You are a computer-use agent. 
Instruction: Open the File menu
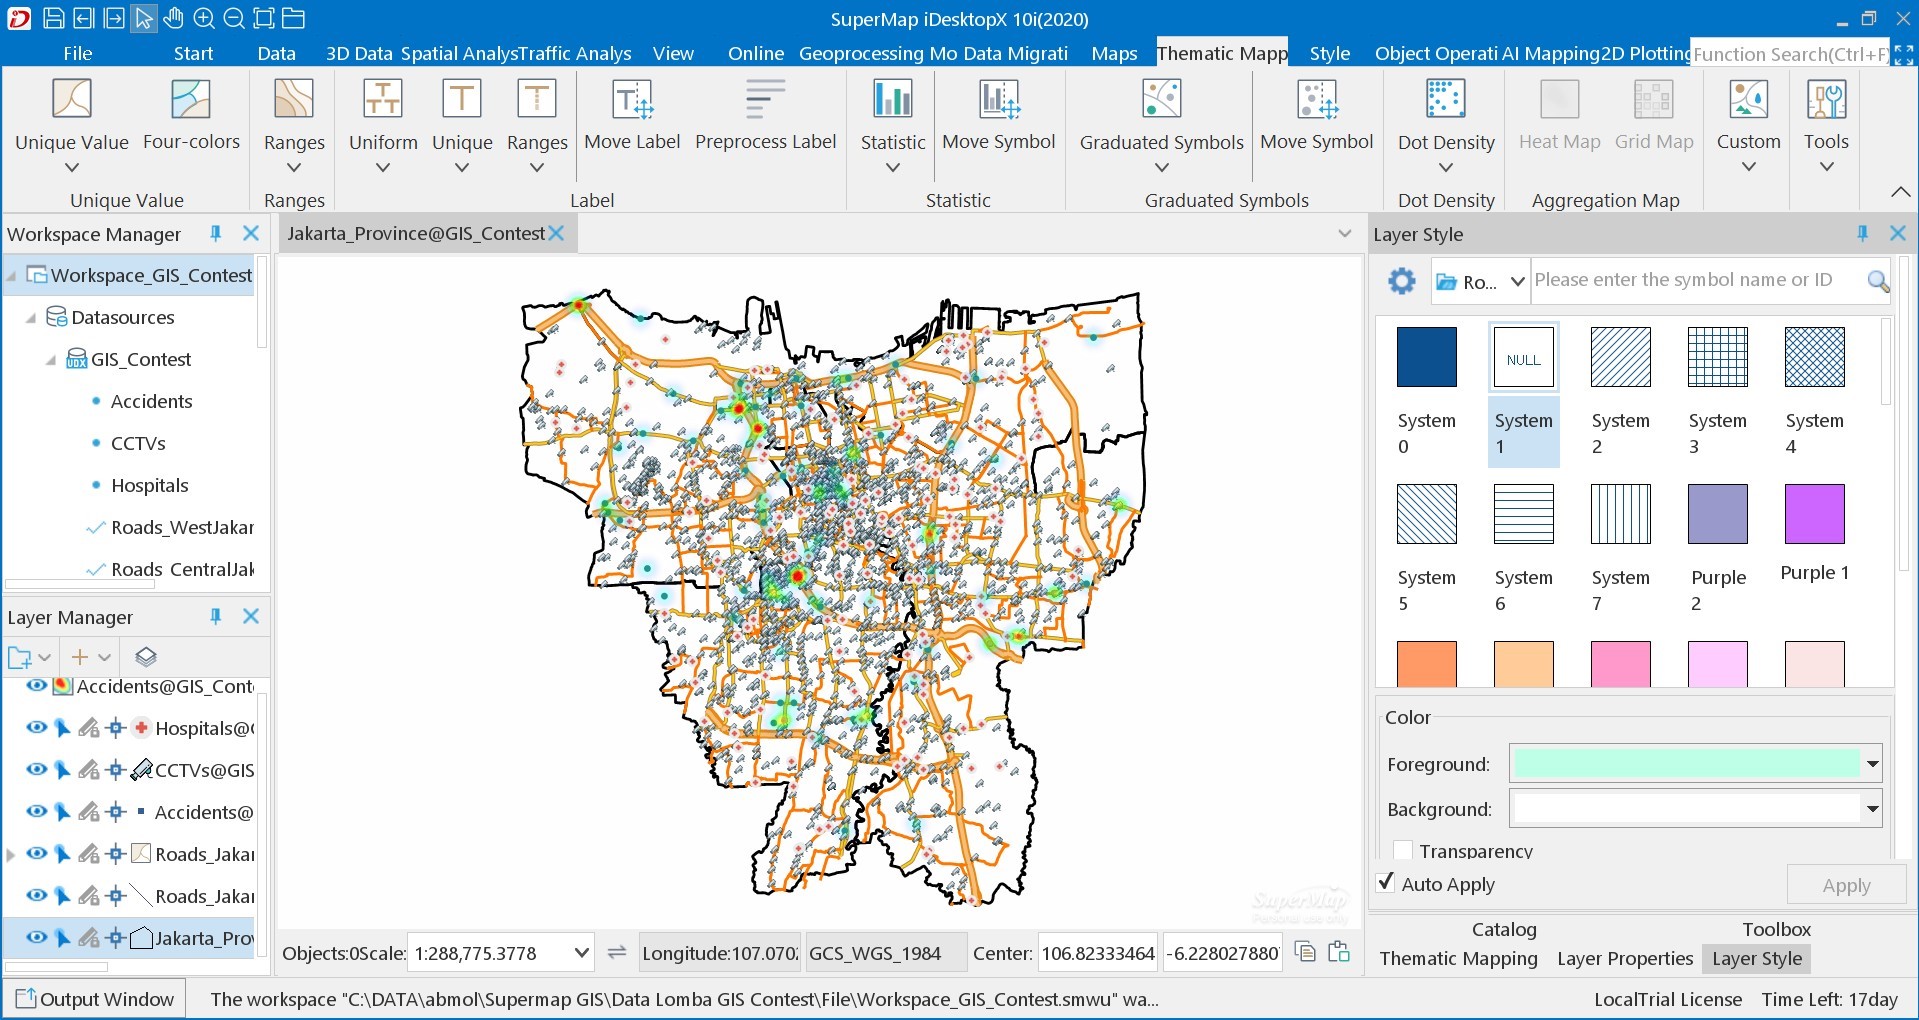pos(77,53)
